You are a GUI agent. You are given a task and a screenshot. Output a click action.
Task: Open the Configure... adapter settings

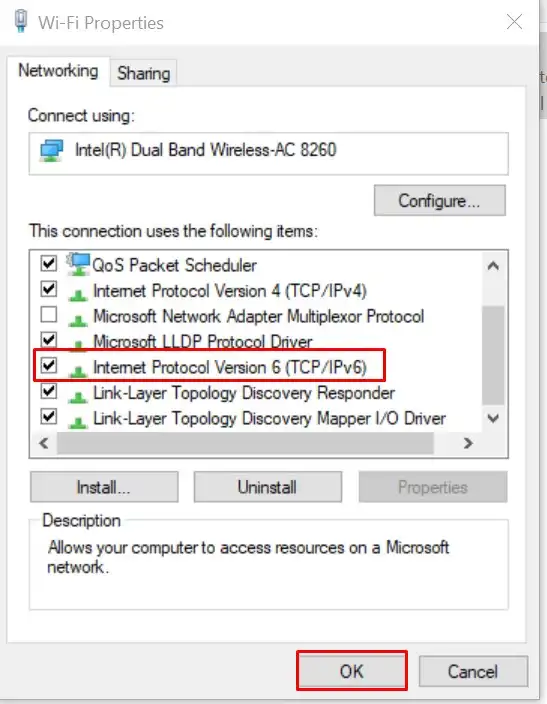439,200
